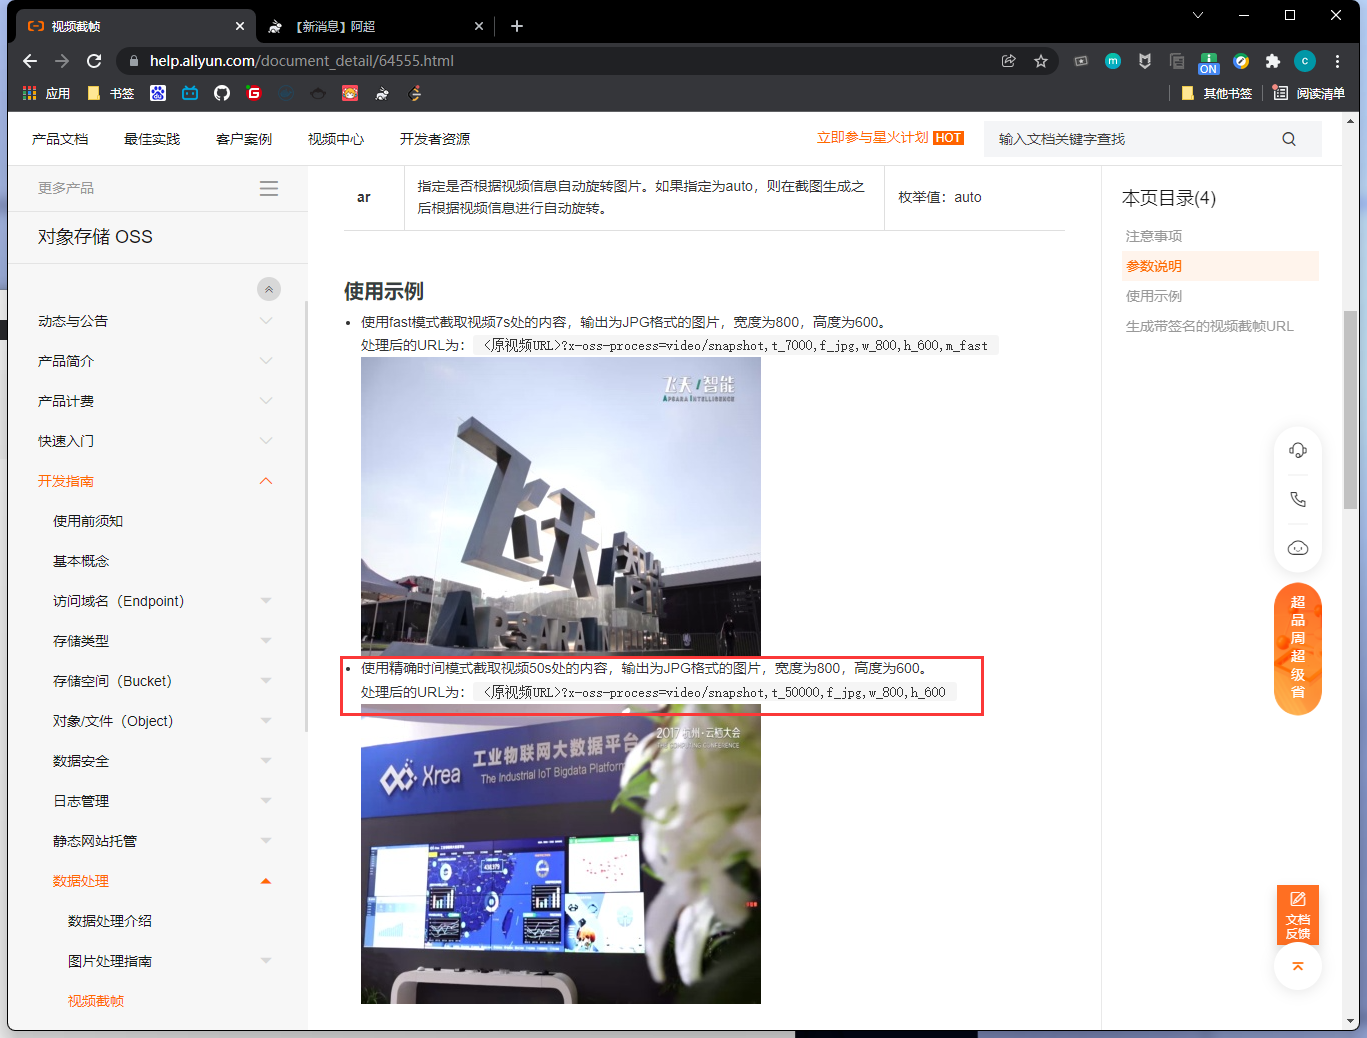Bookmark this page with star icon
The image size is (1367, 1038).
(1040, 61)
